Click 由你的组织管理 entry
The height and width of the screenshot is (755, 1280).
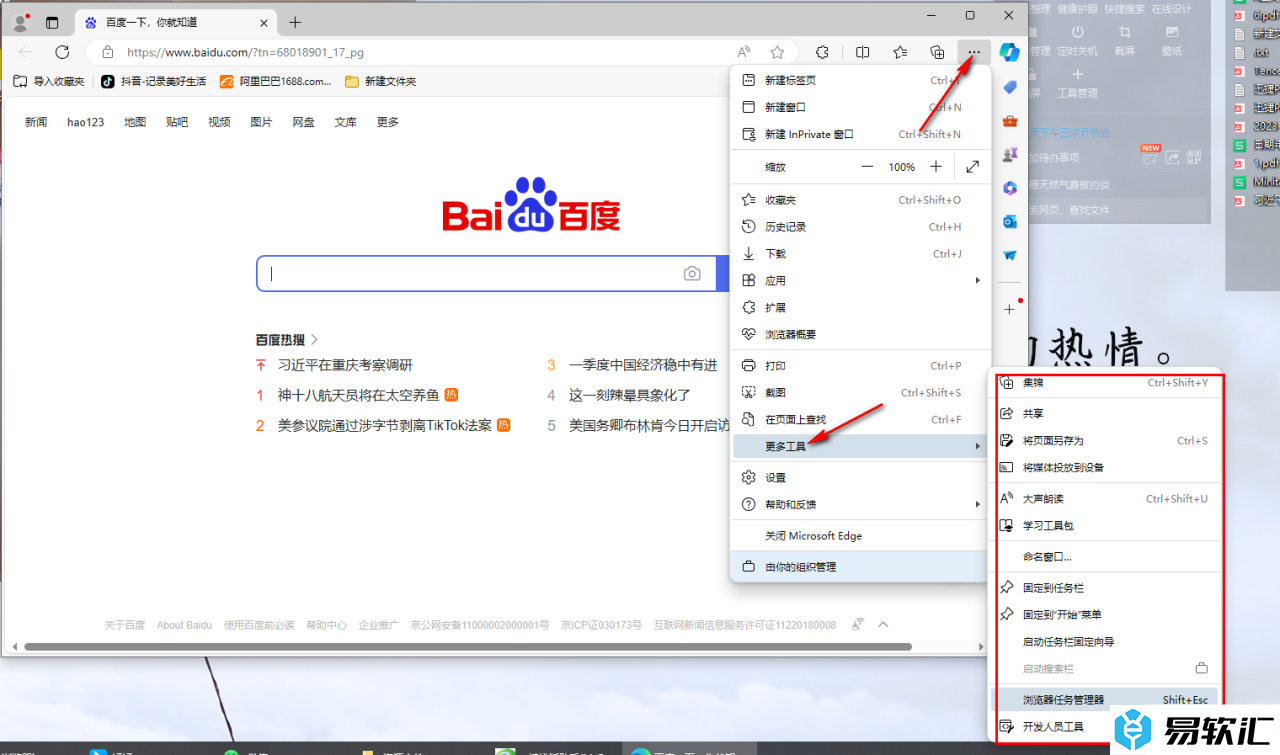pos(860,567)
